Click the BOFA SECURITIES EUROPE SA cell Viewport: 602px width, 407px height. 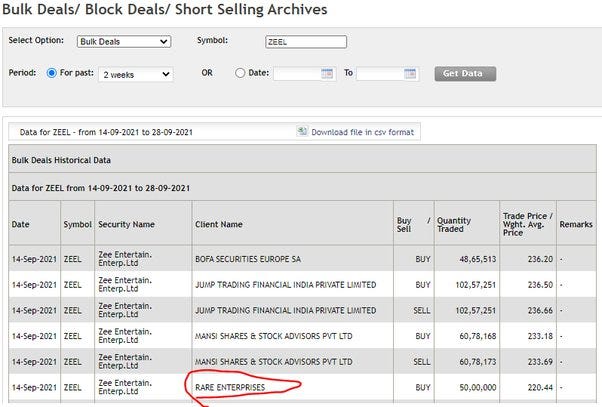[249, 258]
